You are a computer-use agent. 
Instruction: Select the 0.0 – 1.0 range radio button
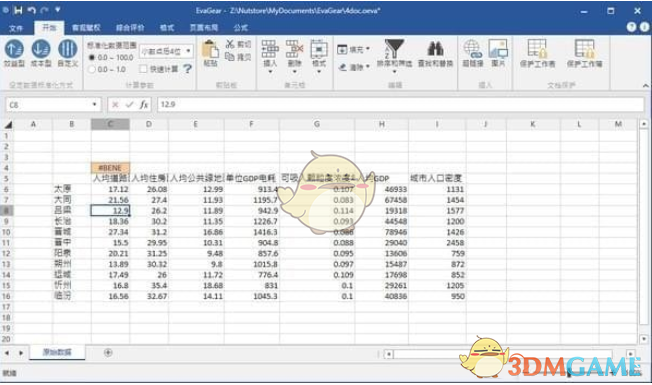tap(92, 69)
